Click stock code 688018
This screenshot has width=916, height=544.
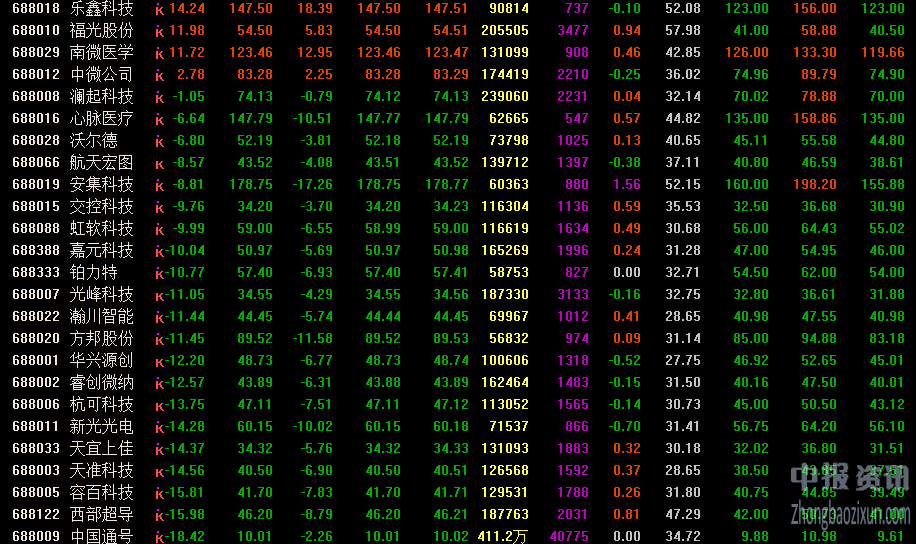pos(36,8)
